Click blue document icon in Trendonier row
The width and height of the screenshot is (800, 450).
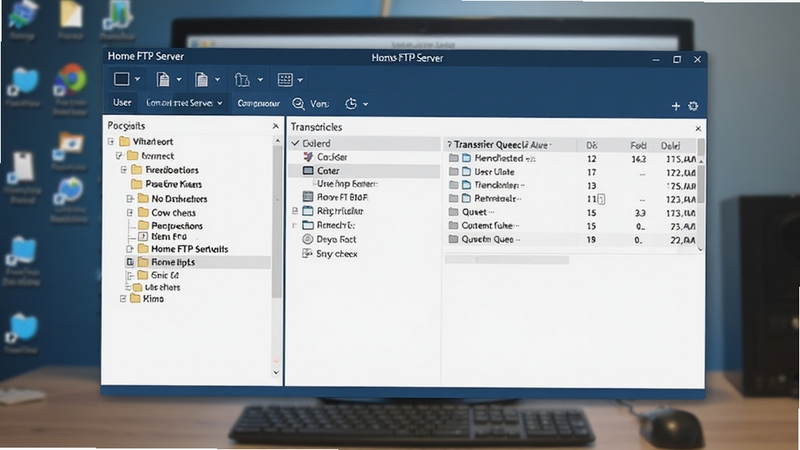[466, 185]
